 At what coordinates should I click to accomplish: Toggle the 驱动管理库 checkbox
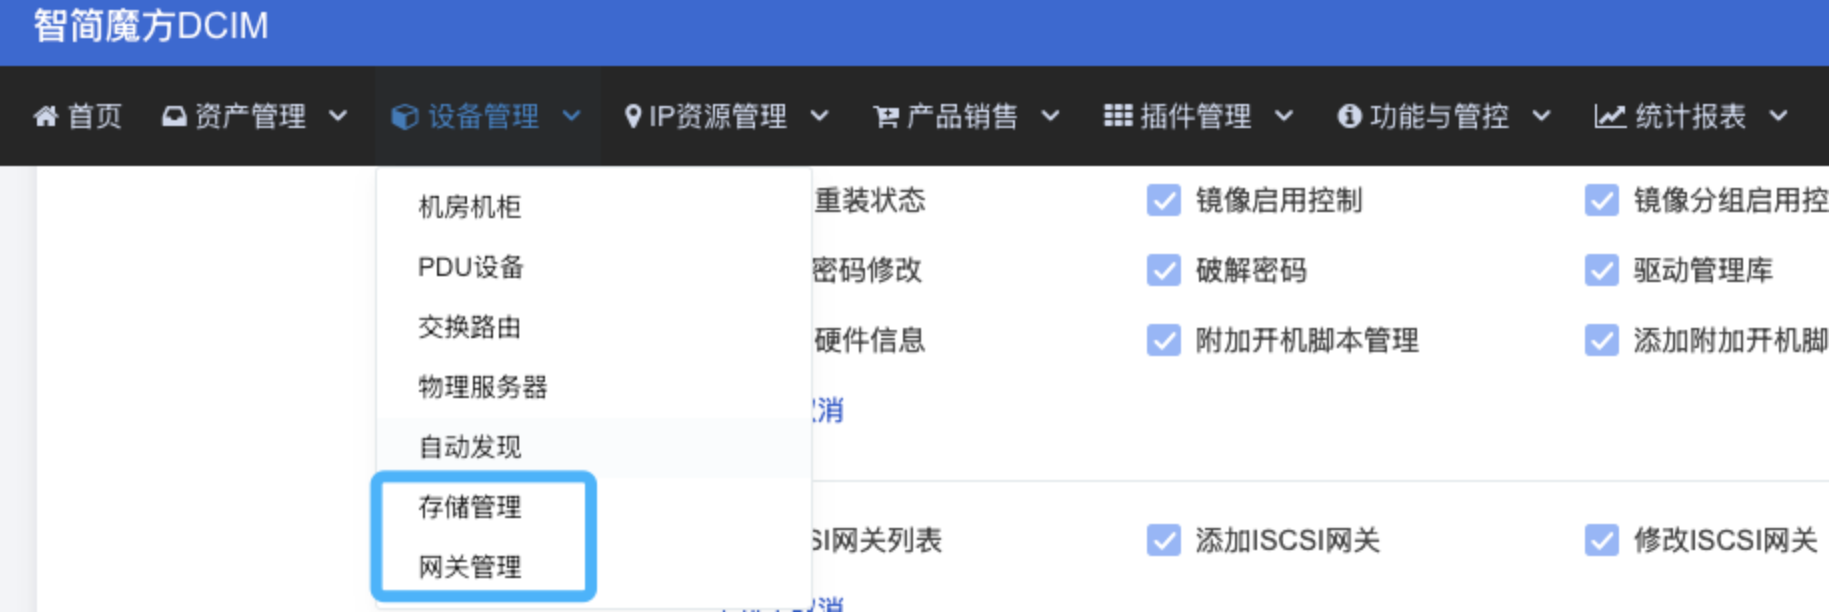1601,270
